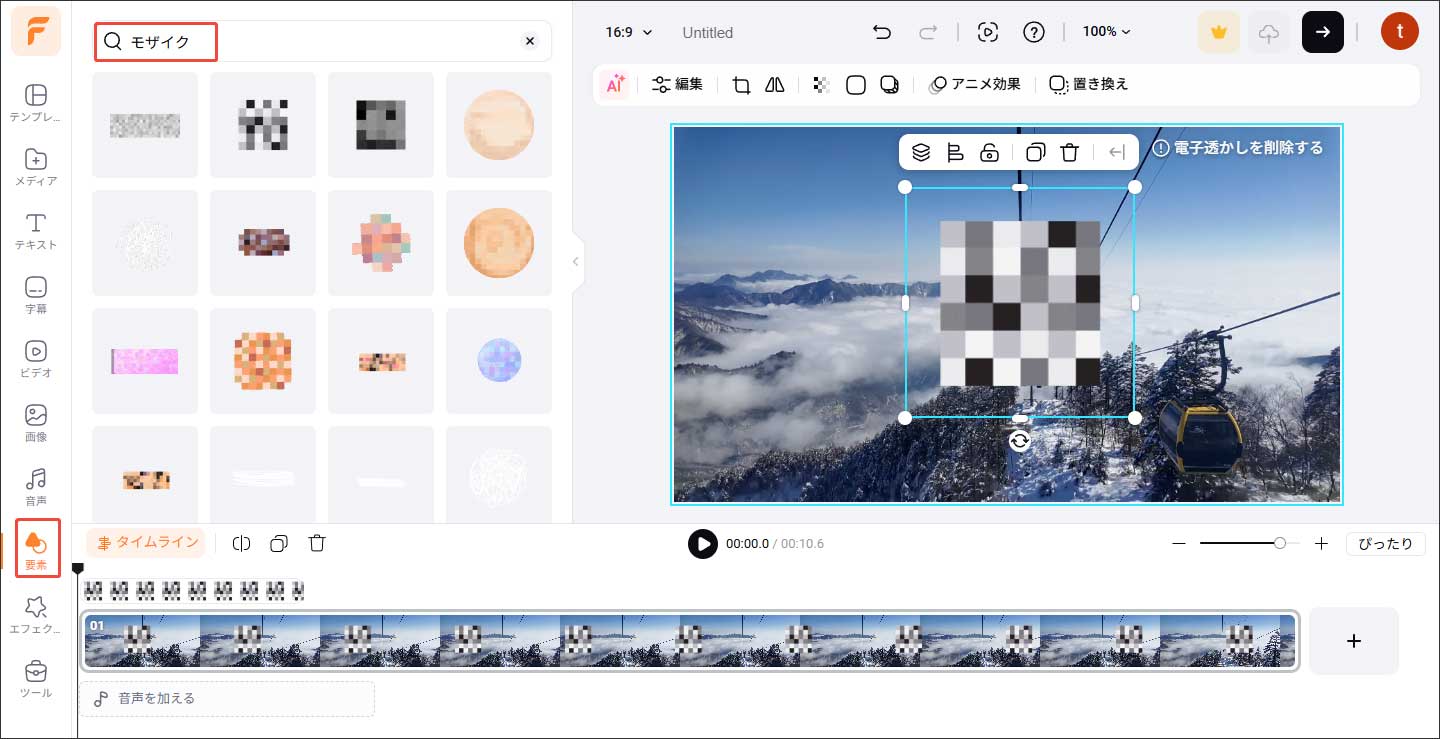Select the pastel multicolor pixel blob thumbnail
Screen dimensions: 1440x739
[x=381, y=243]
